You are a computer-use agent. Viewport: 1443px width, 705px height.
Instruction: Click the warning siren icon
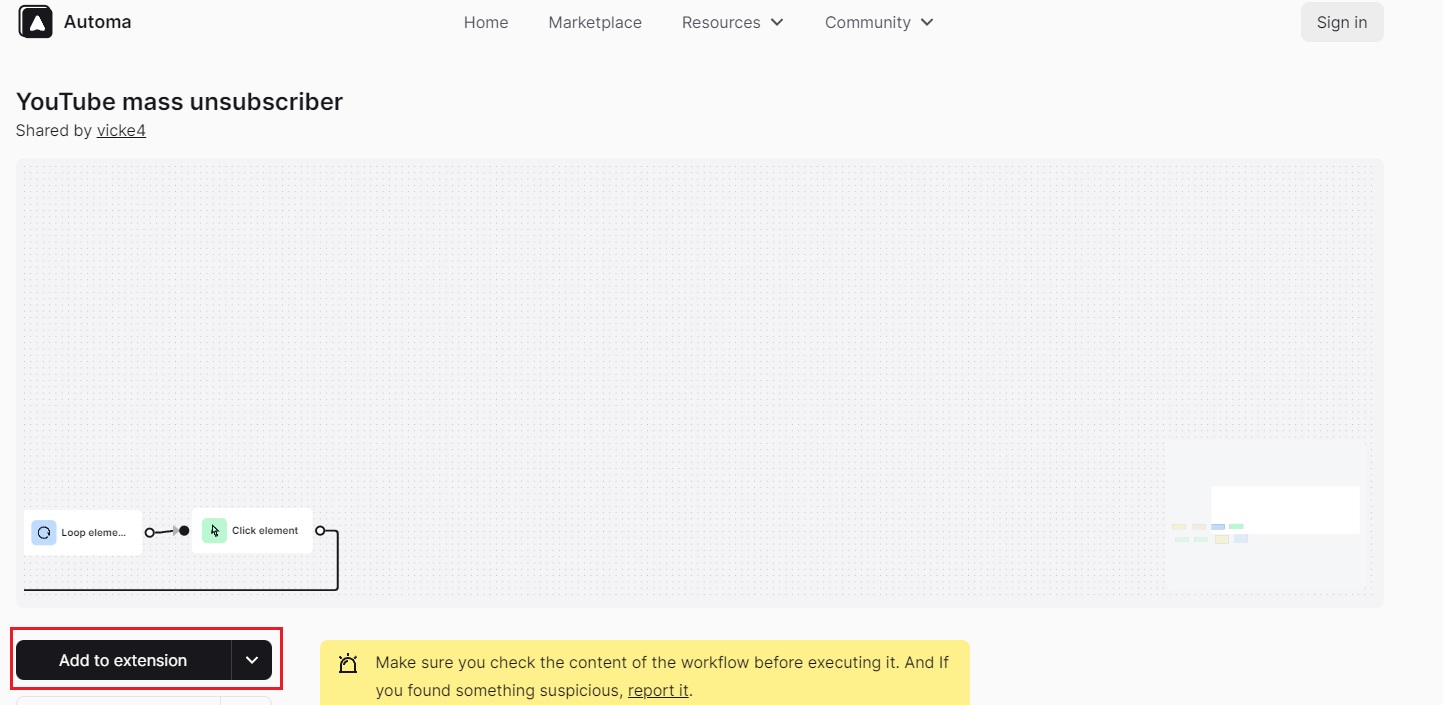tap(348, 663)
